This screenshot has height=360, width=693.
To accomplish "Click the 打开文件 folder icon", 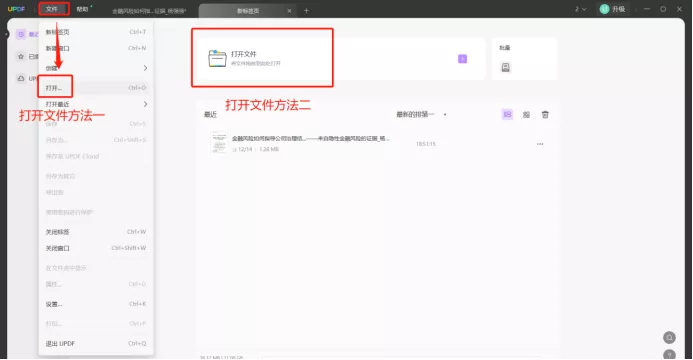I will pos(217,58).
